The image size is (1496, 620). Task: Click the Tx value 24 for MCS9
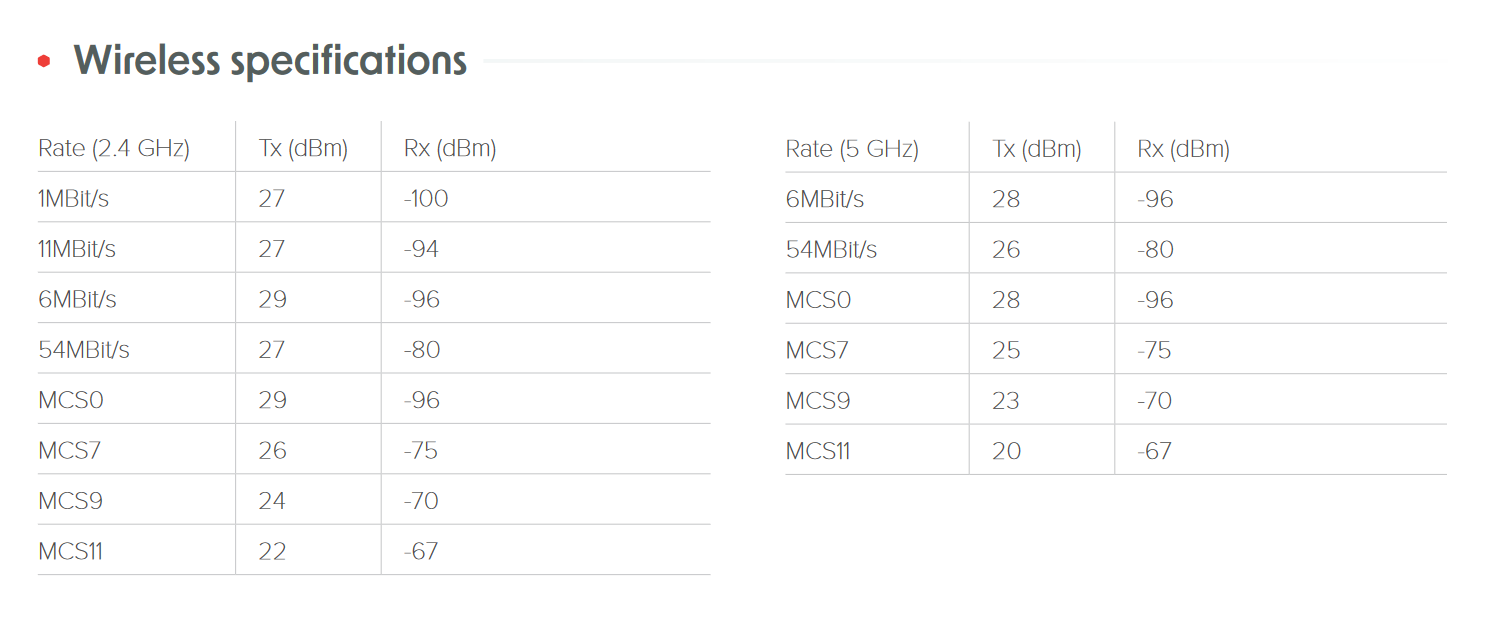[272, 501]
